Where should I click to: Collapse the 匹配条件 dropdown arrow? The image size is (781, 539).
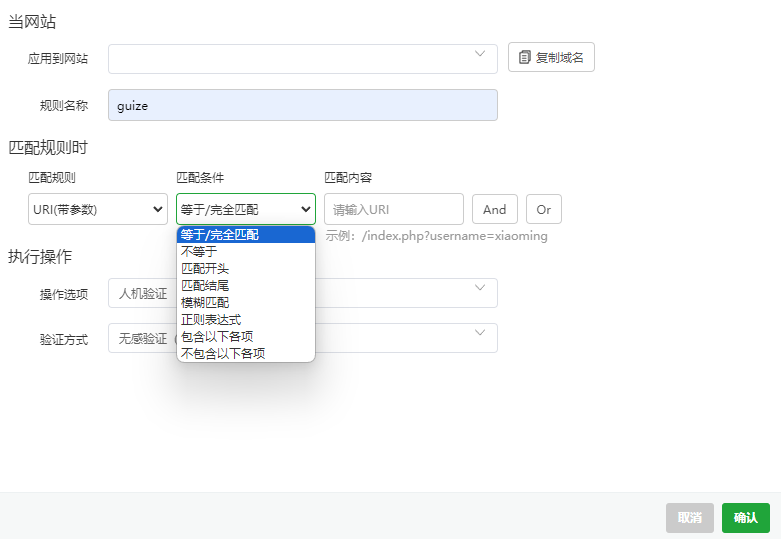(305, 209)
